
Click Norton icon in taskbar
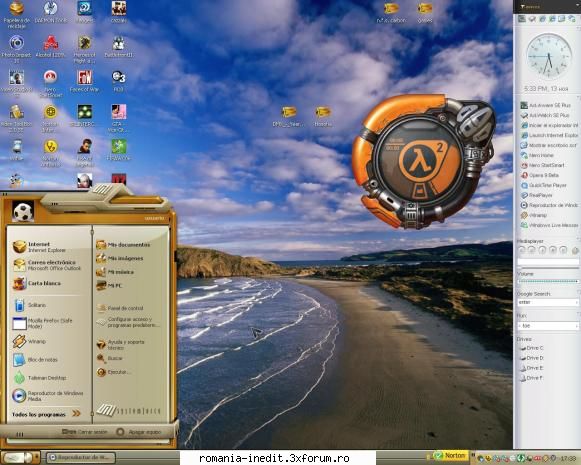click(450, 455)
